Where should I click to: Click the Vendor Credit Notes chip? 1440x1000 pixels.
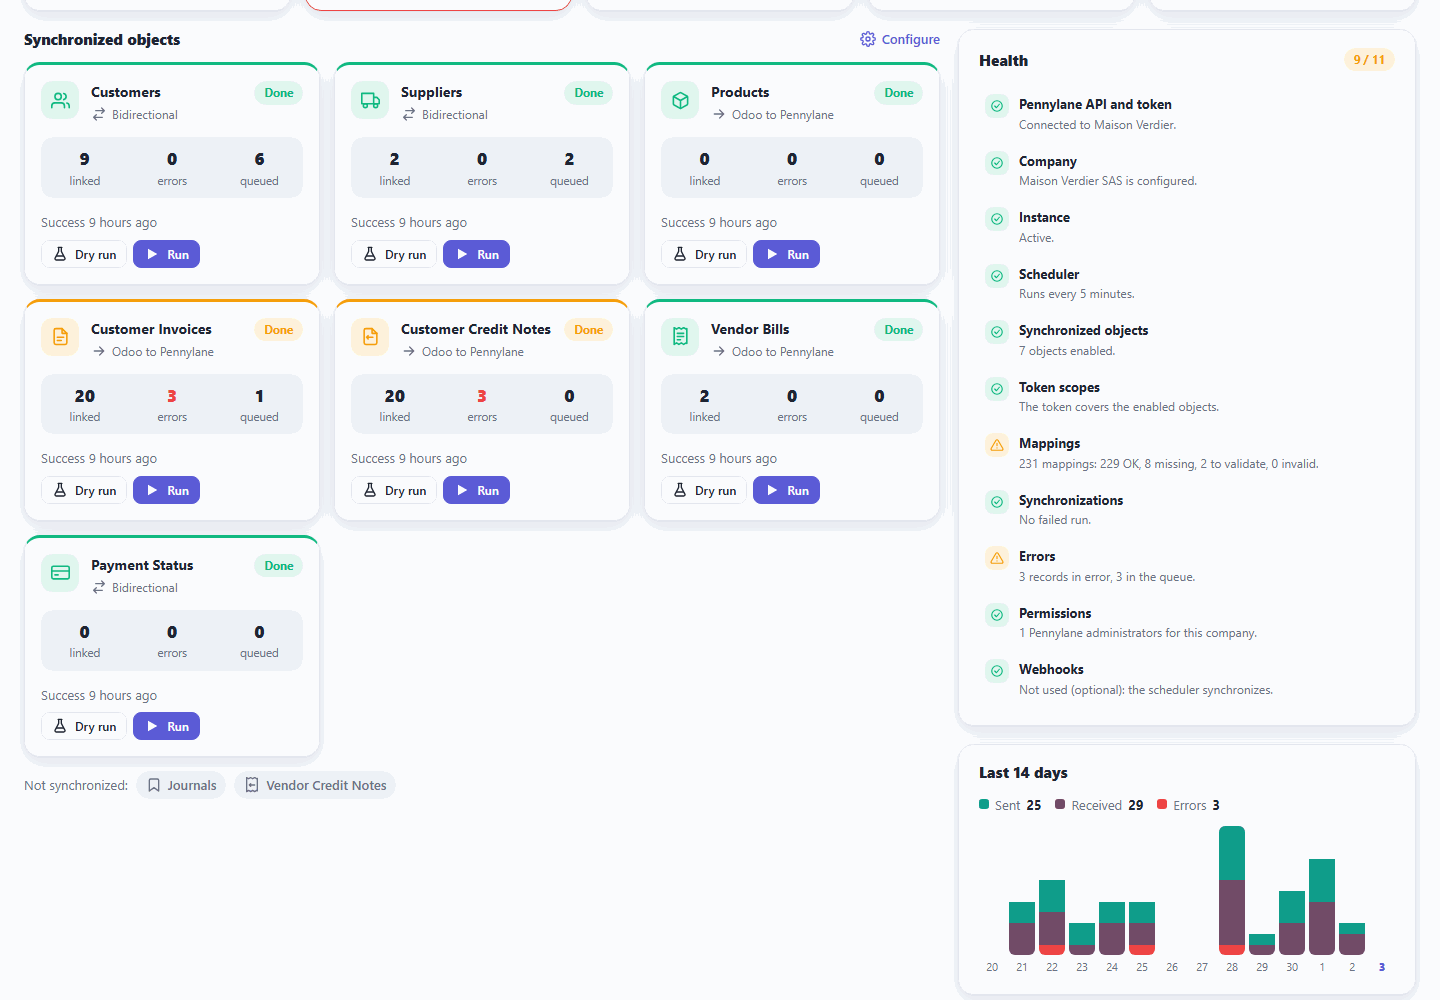pos(315,786)
